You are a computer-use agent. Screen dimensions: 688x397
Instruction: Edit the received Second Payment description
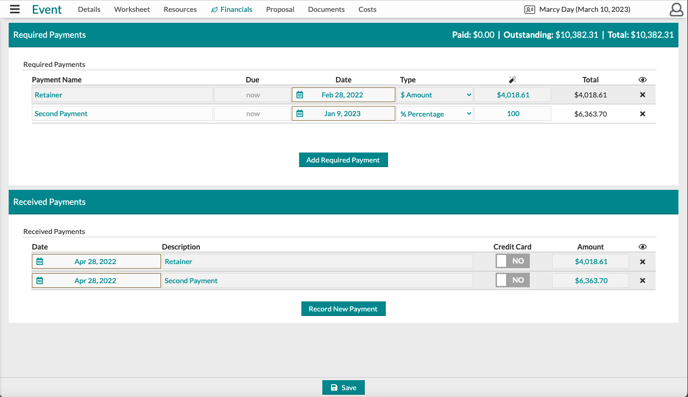[x=317, y=280]
